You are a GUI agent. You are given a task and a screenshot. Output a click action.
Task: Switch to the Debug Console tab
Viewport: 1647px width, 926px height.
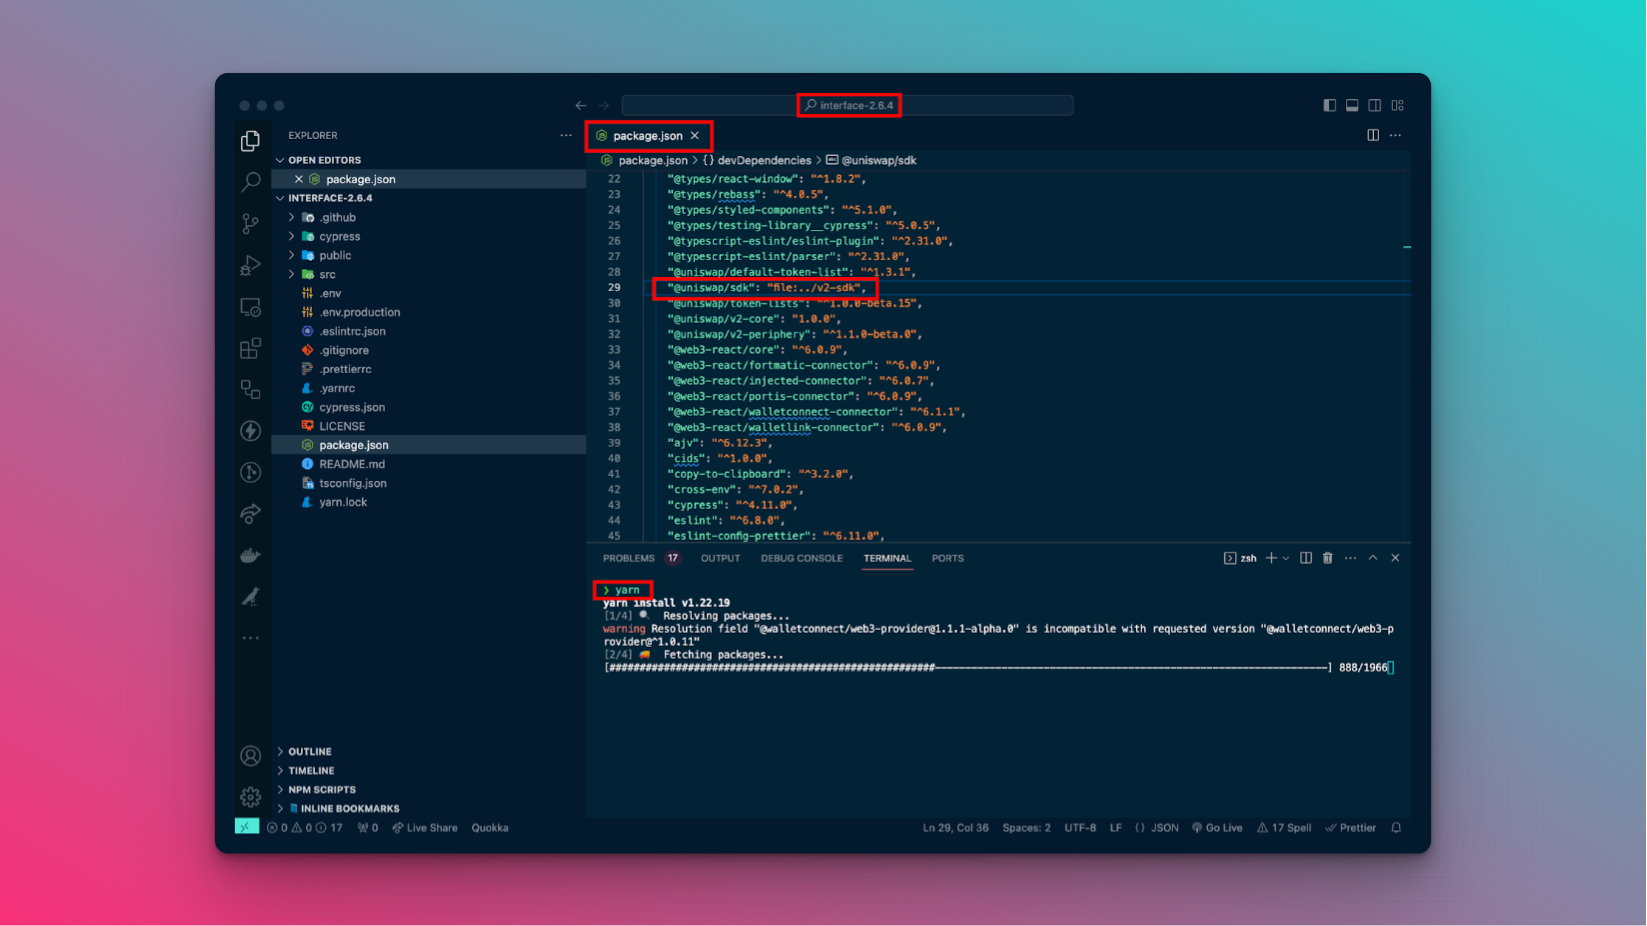801,558
